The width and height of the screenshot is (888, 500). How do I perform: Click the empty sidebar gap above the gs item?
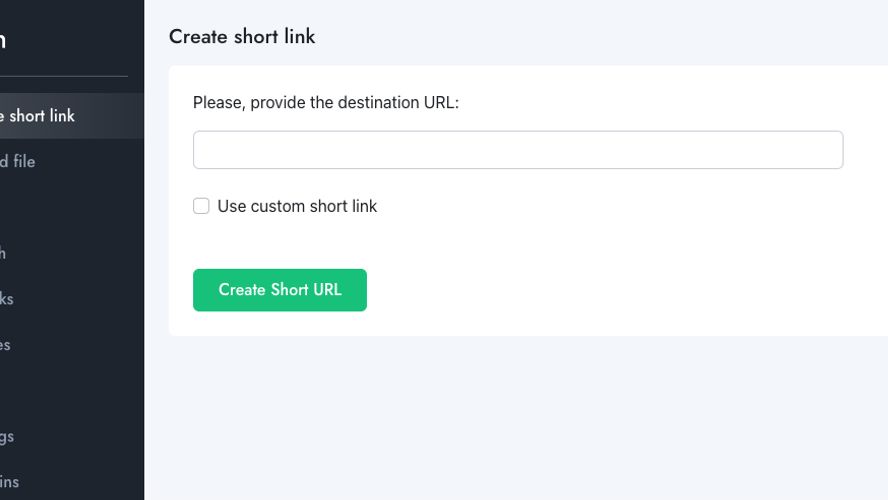[72, 390]
